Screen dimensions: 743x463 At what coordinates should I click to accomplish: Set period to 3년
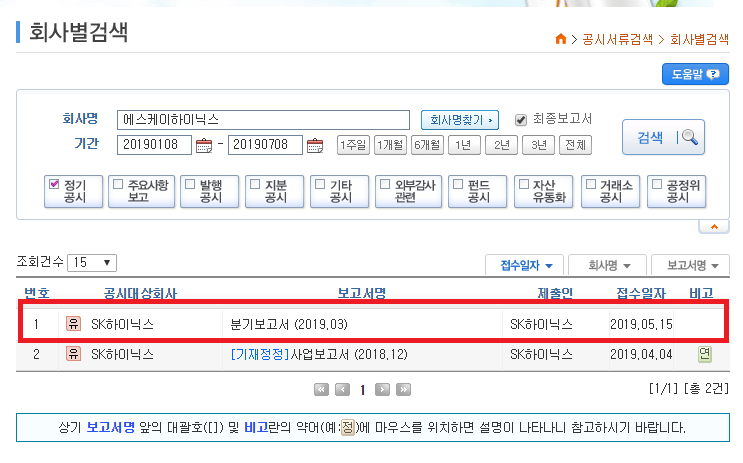tap(538, 145)
